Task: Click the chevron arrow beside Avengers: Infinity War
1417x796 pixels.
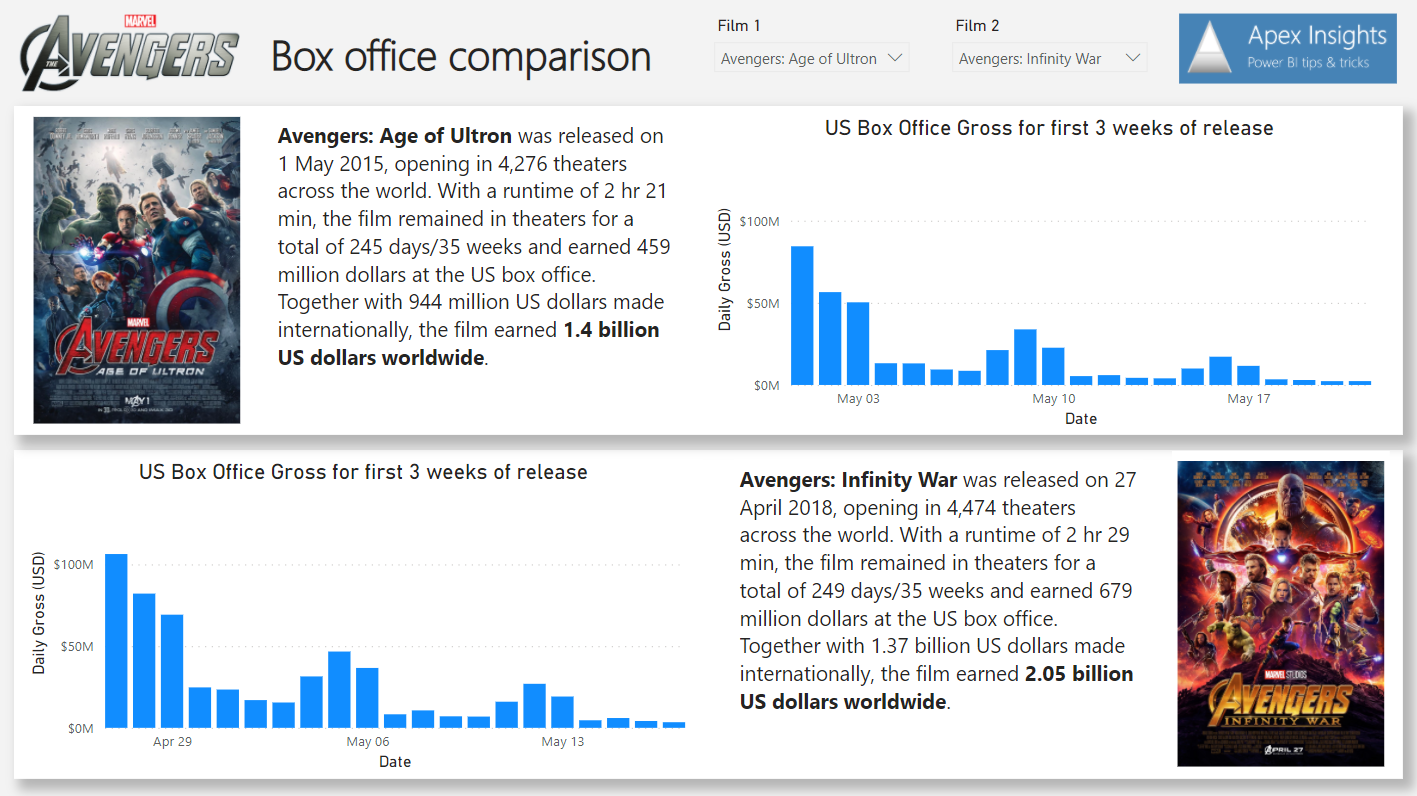Action: coord(1132,58)
